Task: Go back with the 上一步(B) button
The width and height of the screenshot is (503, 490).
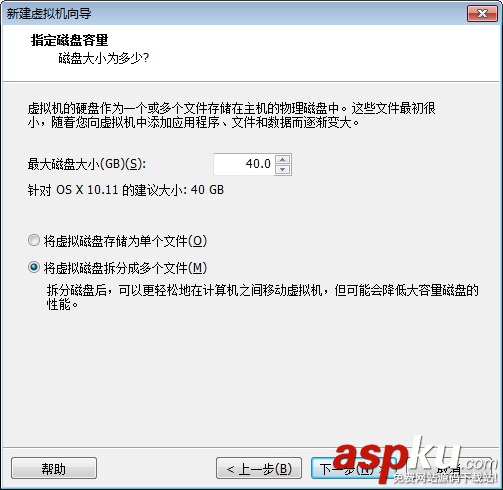Action: tap(259, 468)
